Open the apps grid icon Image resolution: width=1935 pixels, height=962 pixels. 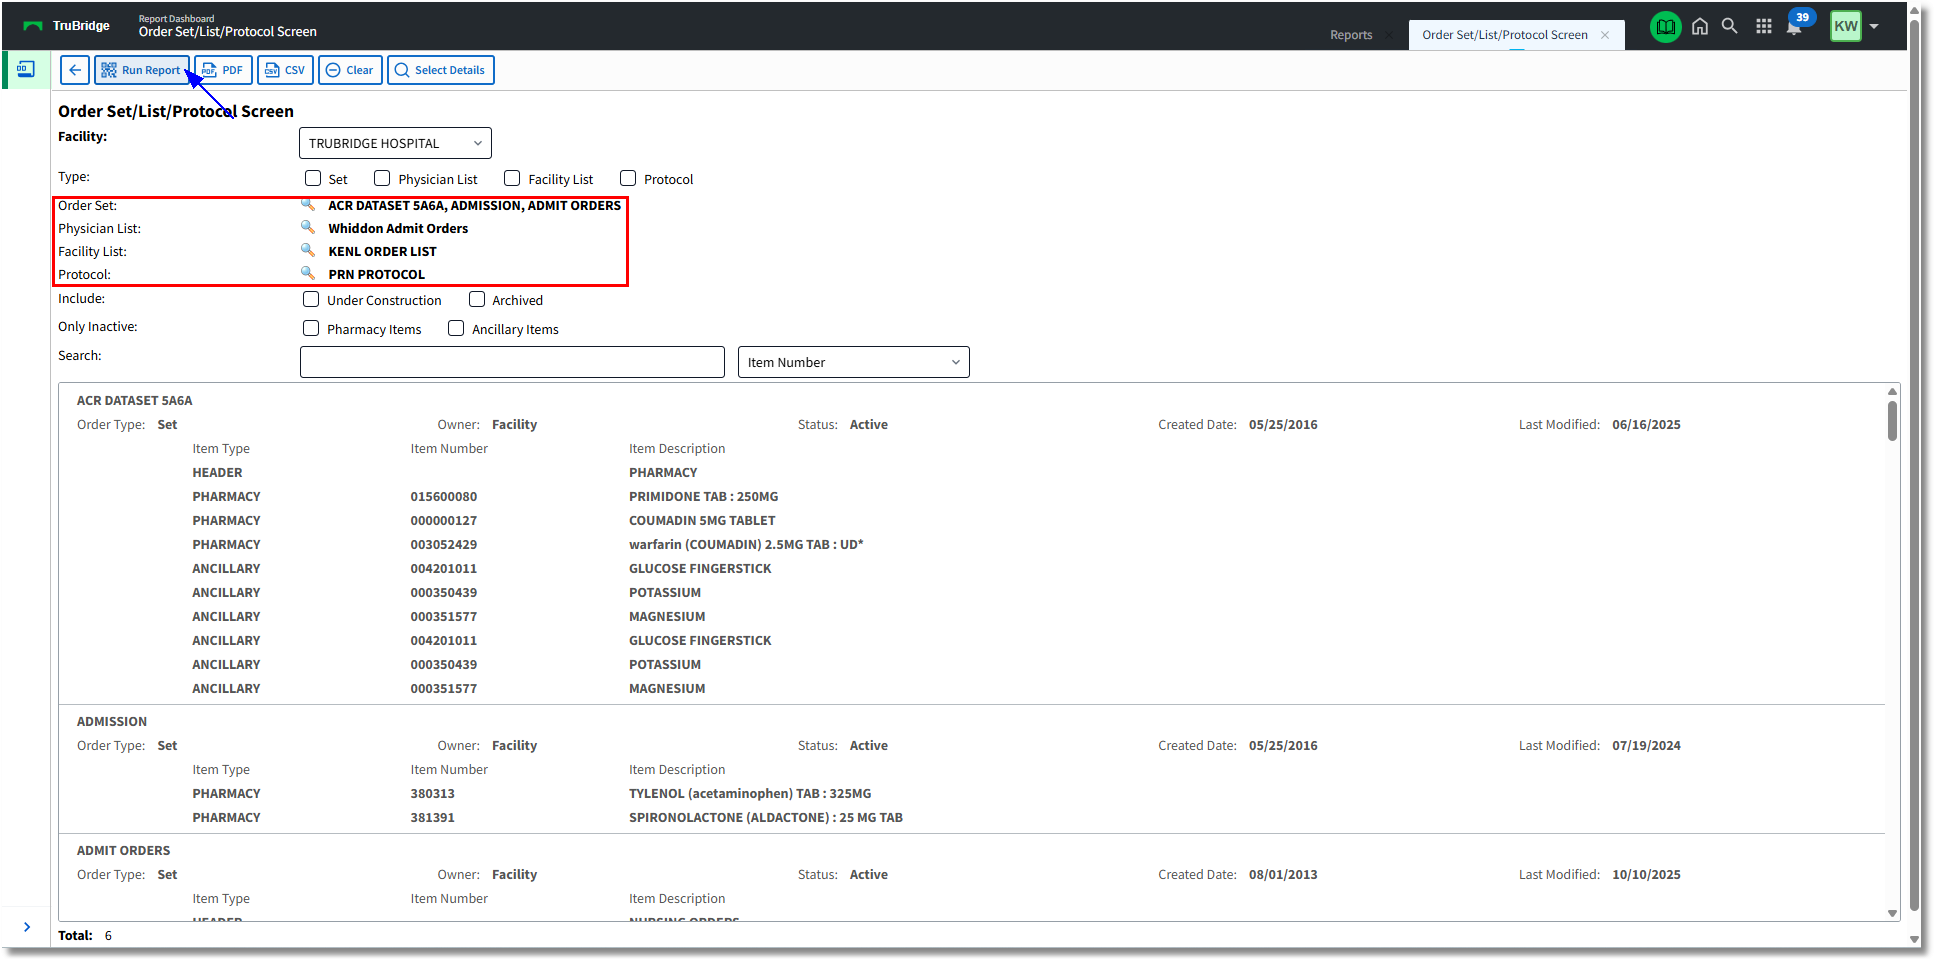[x=1764, y=27]
